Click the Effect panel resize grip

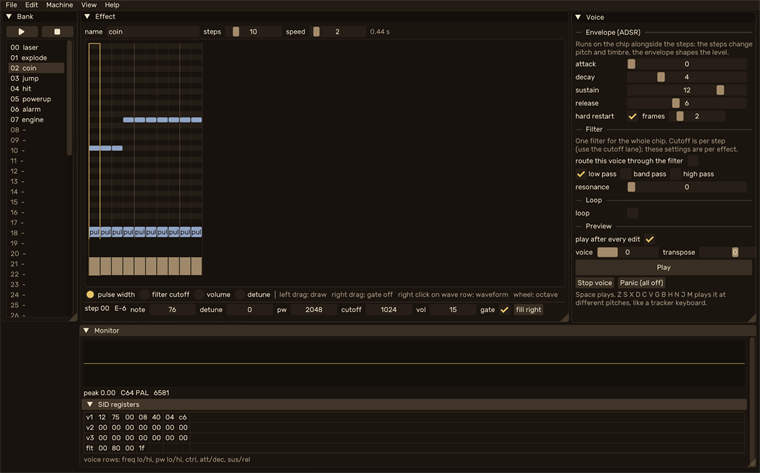pos(564,317)
